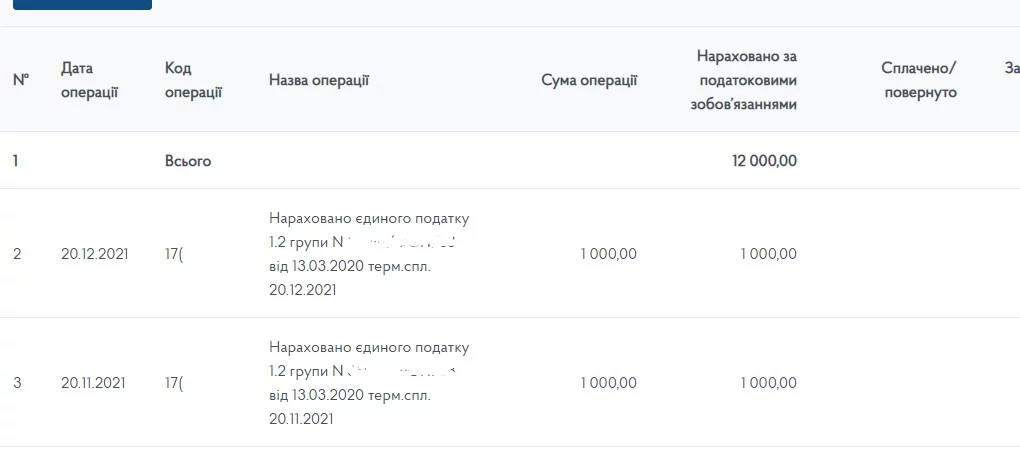Select Сума операції value in row 2
Screen dimensions: 1020x451
608,254
